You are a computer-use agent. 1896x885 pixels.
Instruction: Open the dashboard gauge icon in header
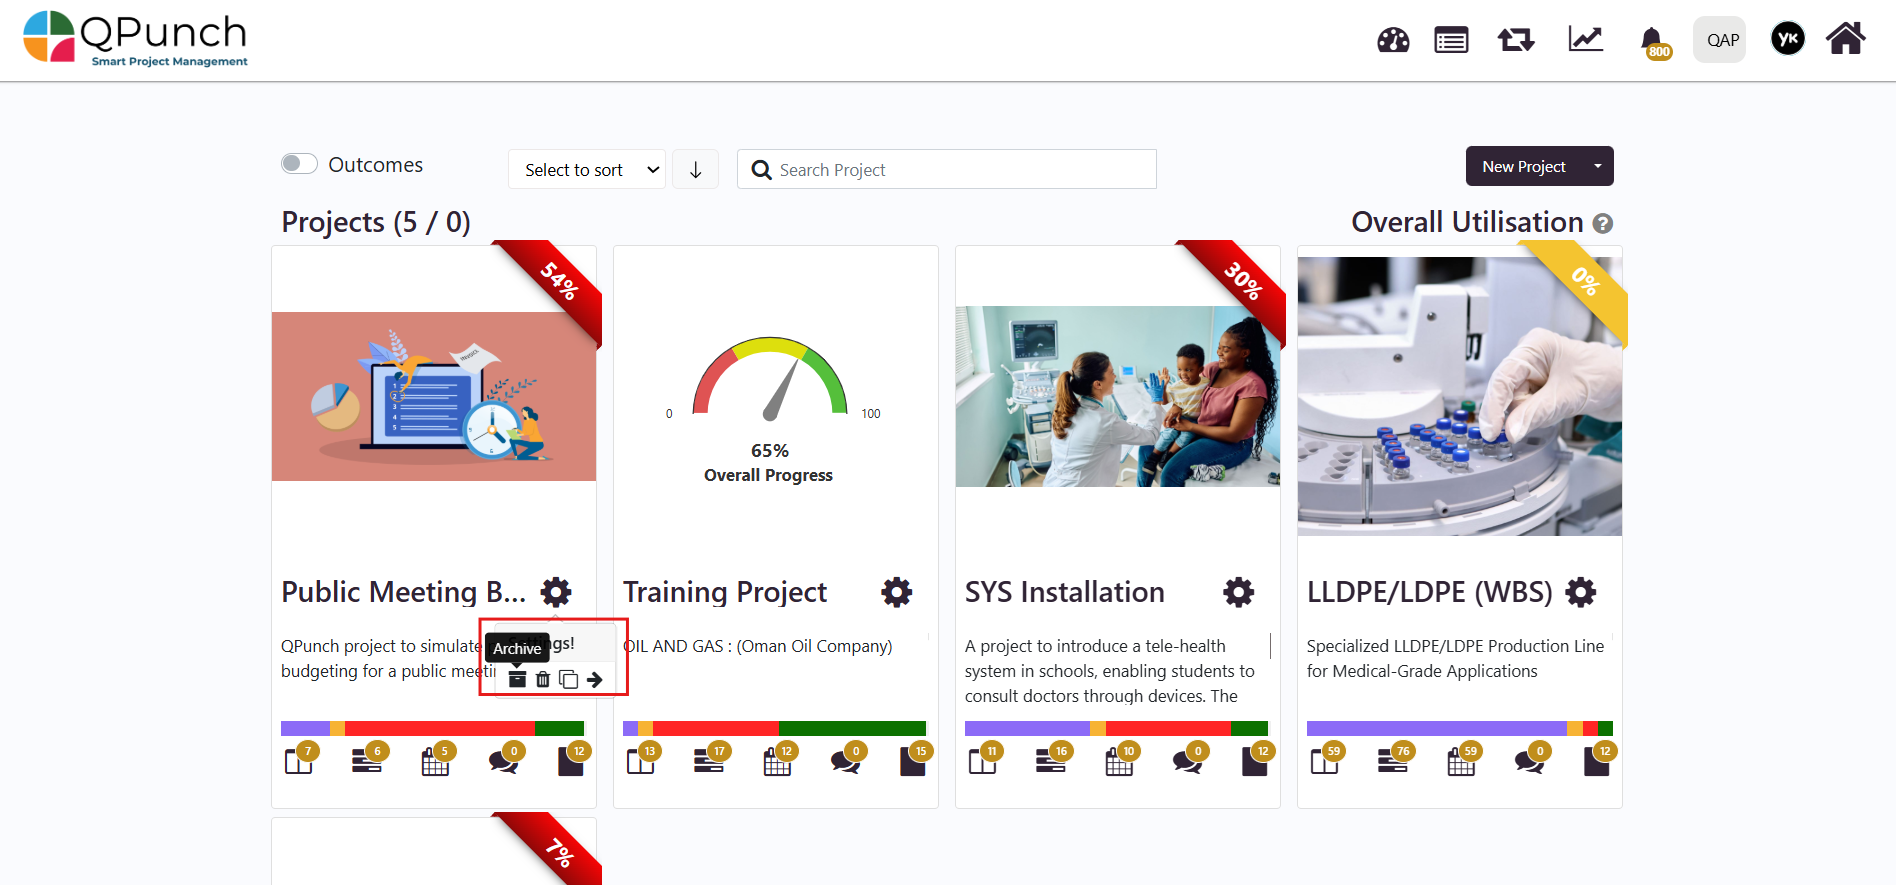click(x=1393, y=40)
